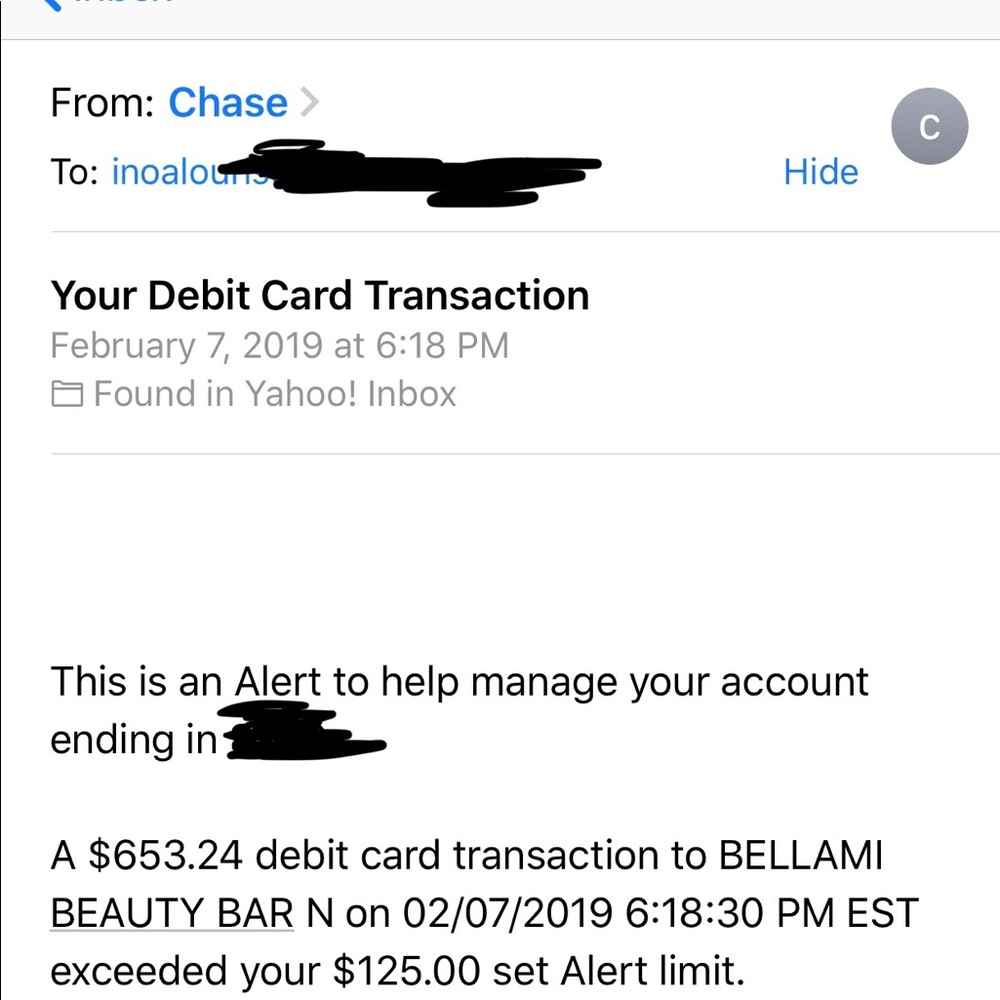Click the To: label
Screen dimensions: 1000x1000
point(74,172)
